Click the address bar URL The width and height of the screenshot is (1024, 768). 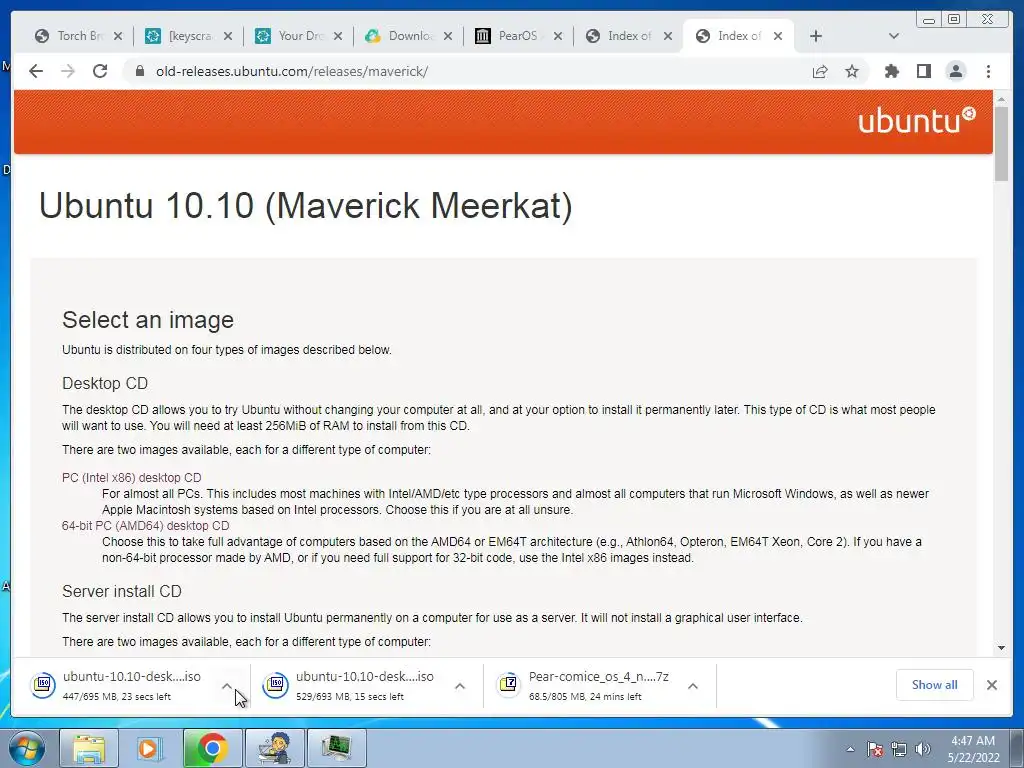coord(292,71)
